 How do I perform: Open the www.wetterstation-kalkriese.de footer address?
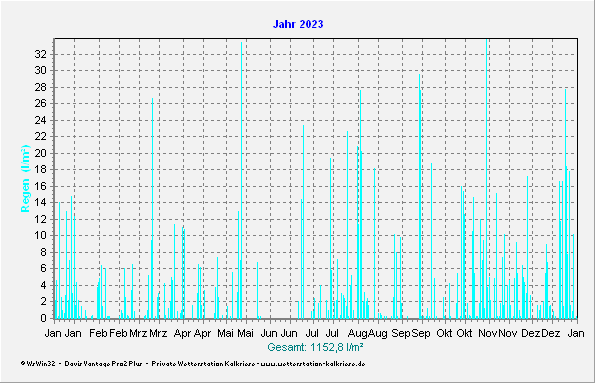313,364
